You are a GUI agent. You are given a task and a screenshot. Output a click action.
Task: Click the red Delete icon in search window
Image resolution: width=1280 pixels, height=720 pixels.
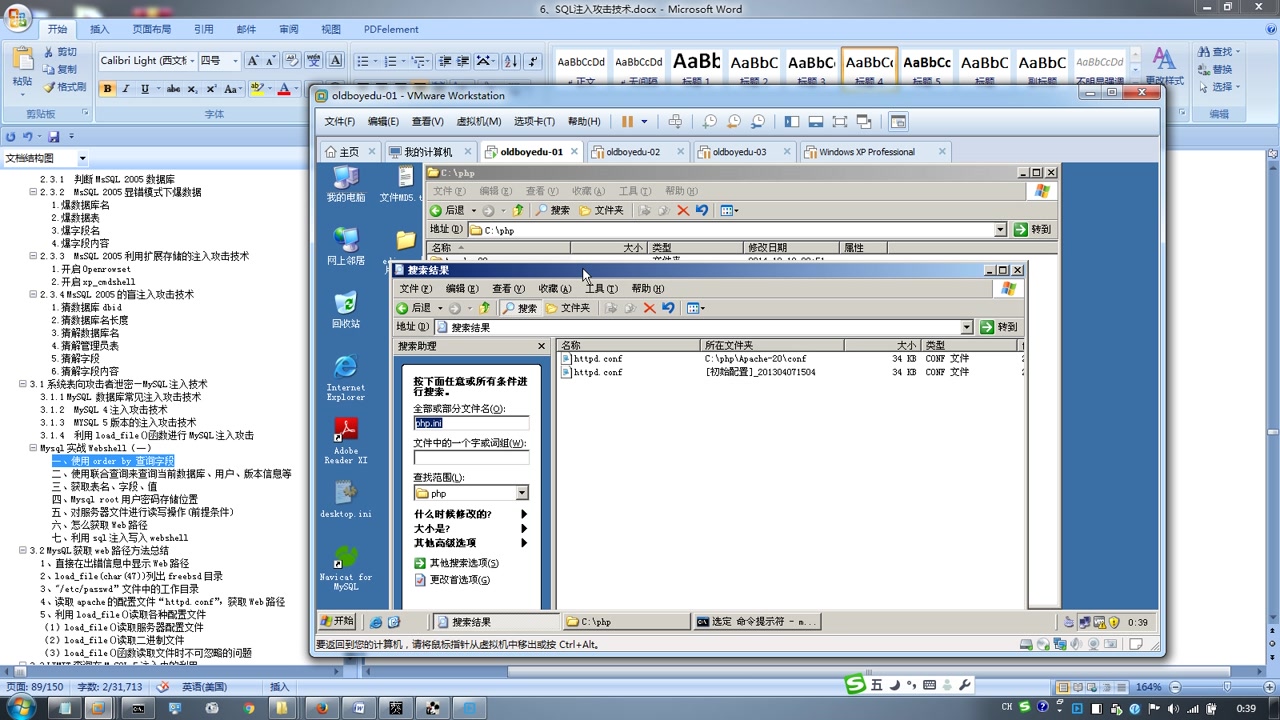(649, 308)
